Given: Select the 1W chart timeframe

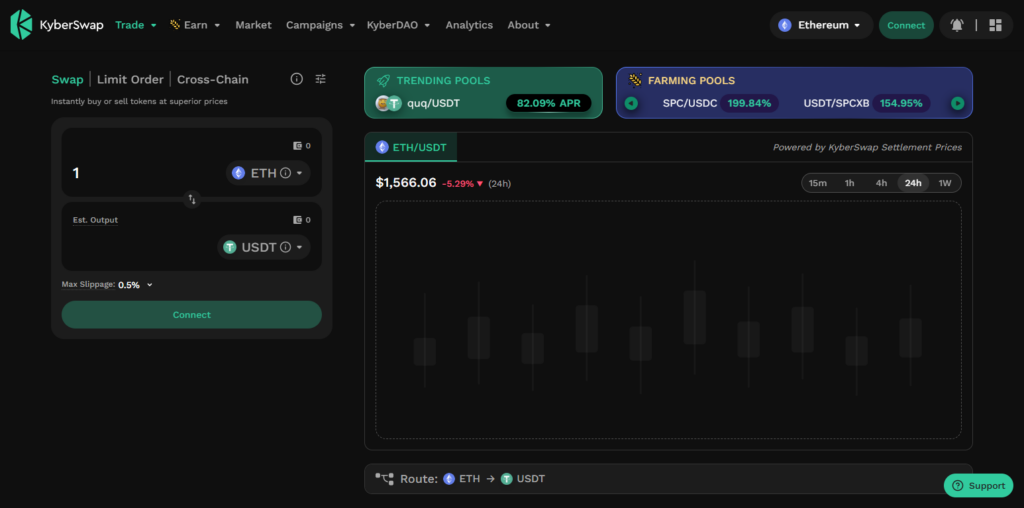Looking at the screenshot, I should click(x=945, y=183).
